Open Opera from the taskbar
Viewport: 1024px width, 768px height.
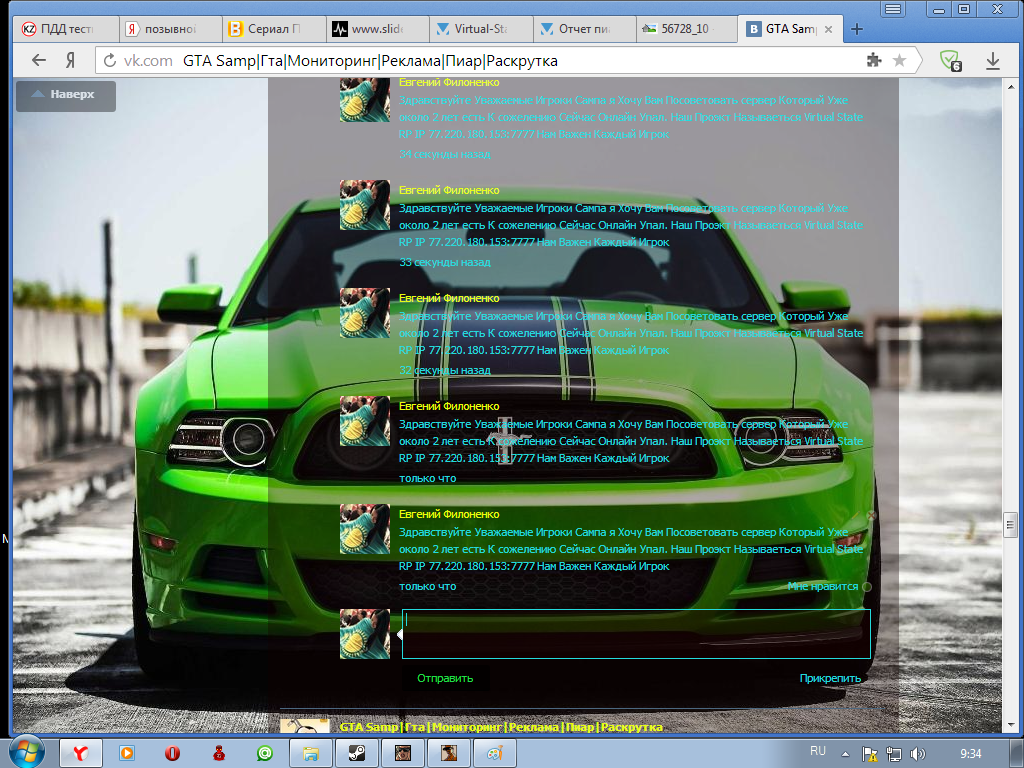(172, 754)
